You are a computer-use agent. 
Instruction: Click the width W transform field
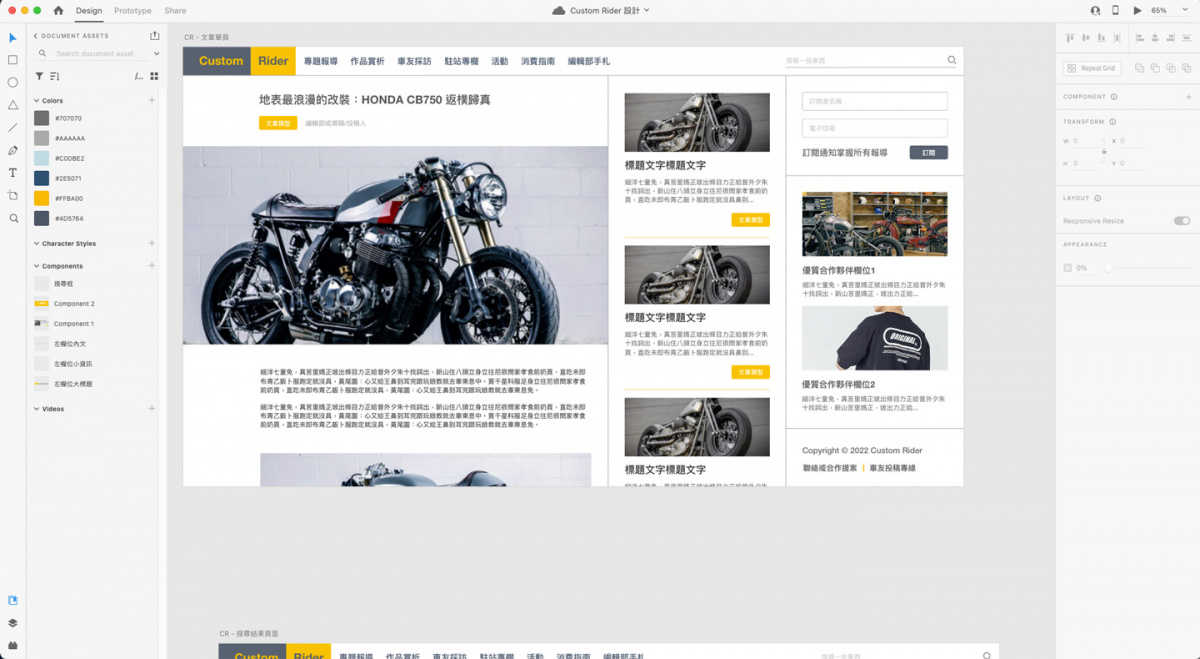1085,141
